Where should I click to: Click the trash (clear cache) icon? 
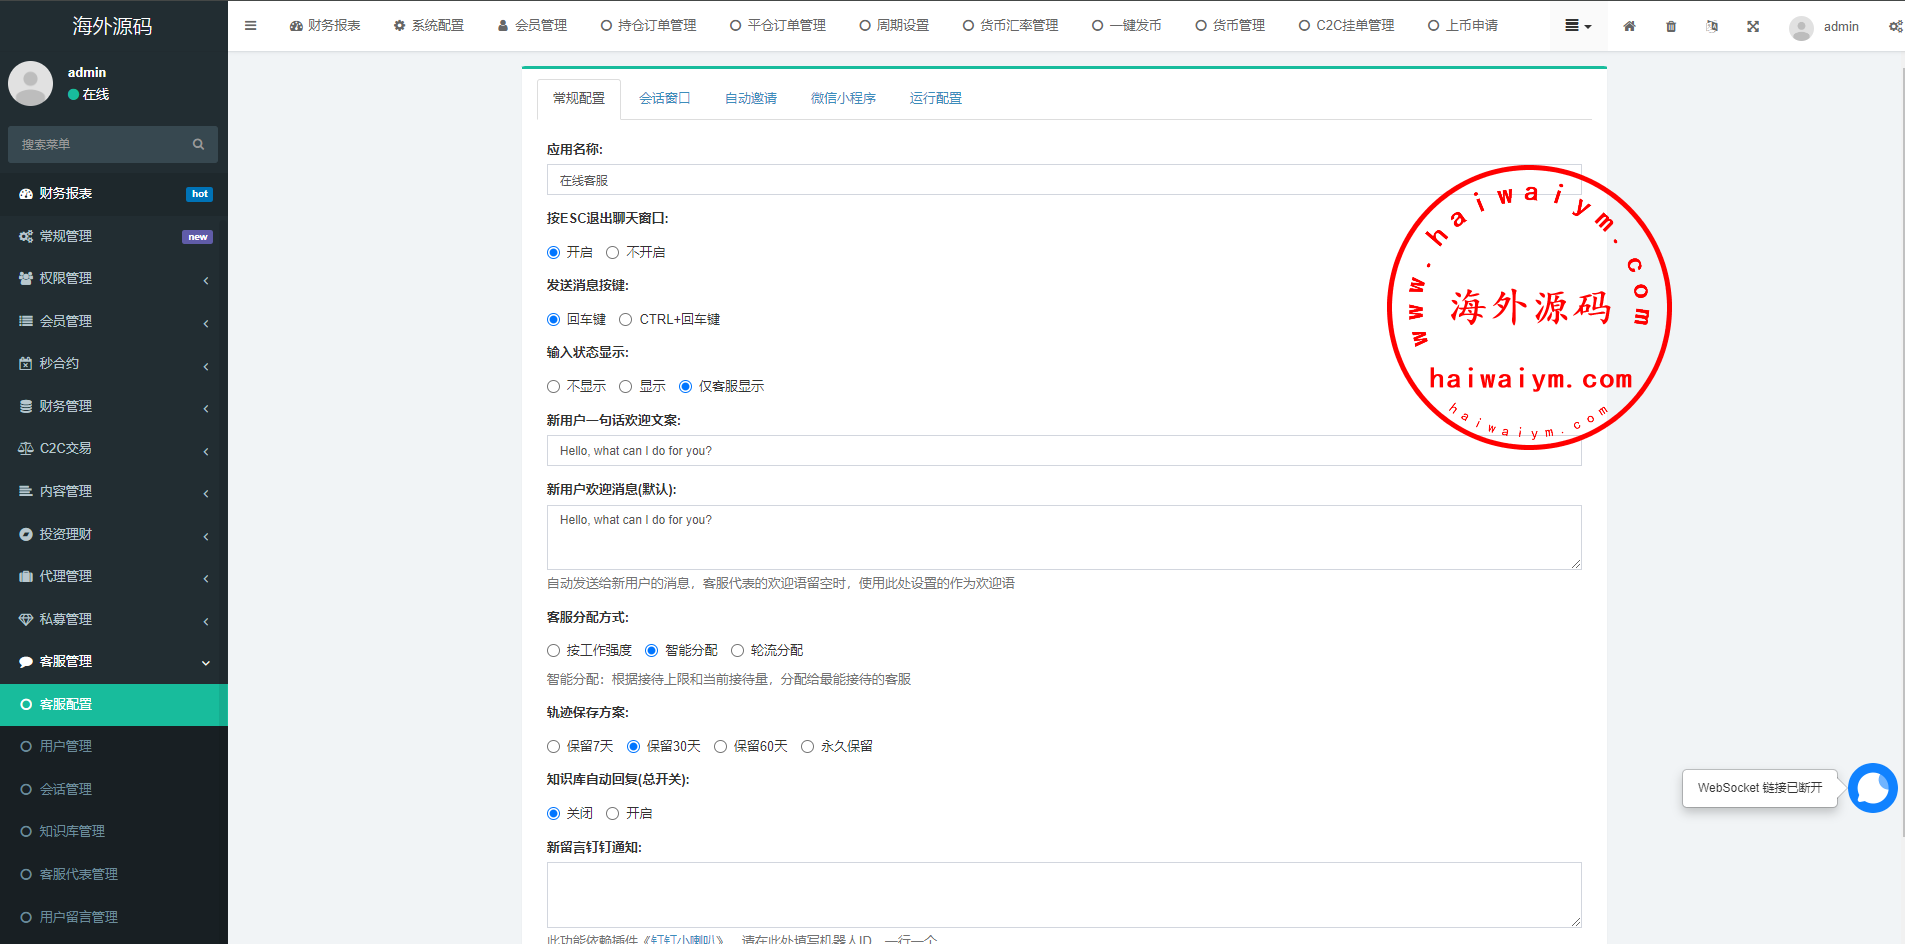point(1671,26)
